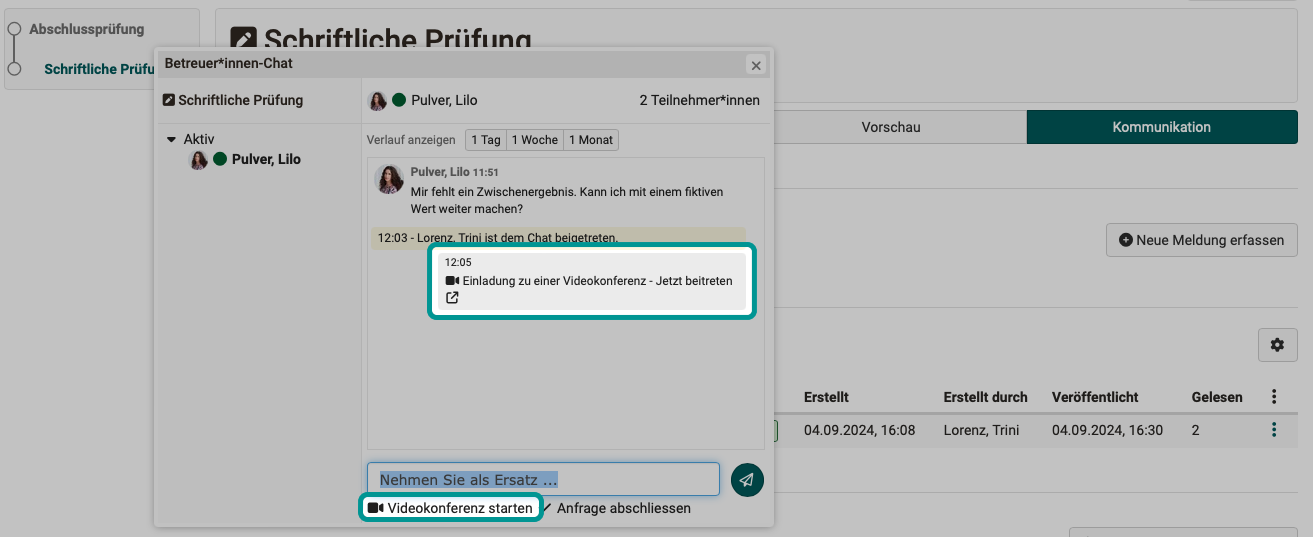Viewport: 1313px width, 537px height.
Task: Show chat history for 1 Monat
Action: (591, 140)
